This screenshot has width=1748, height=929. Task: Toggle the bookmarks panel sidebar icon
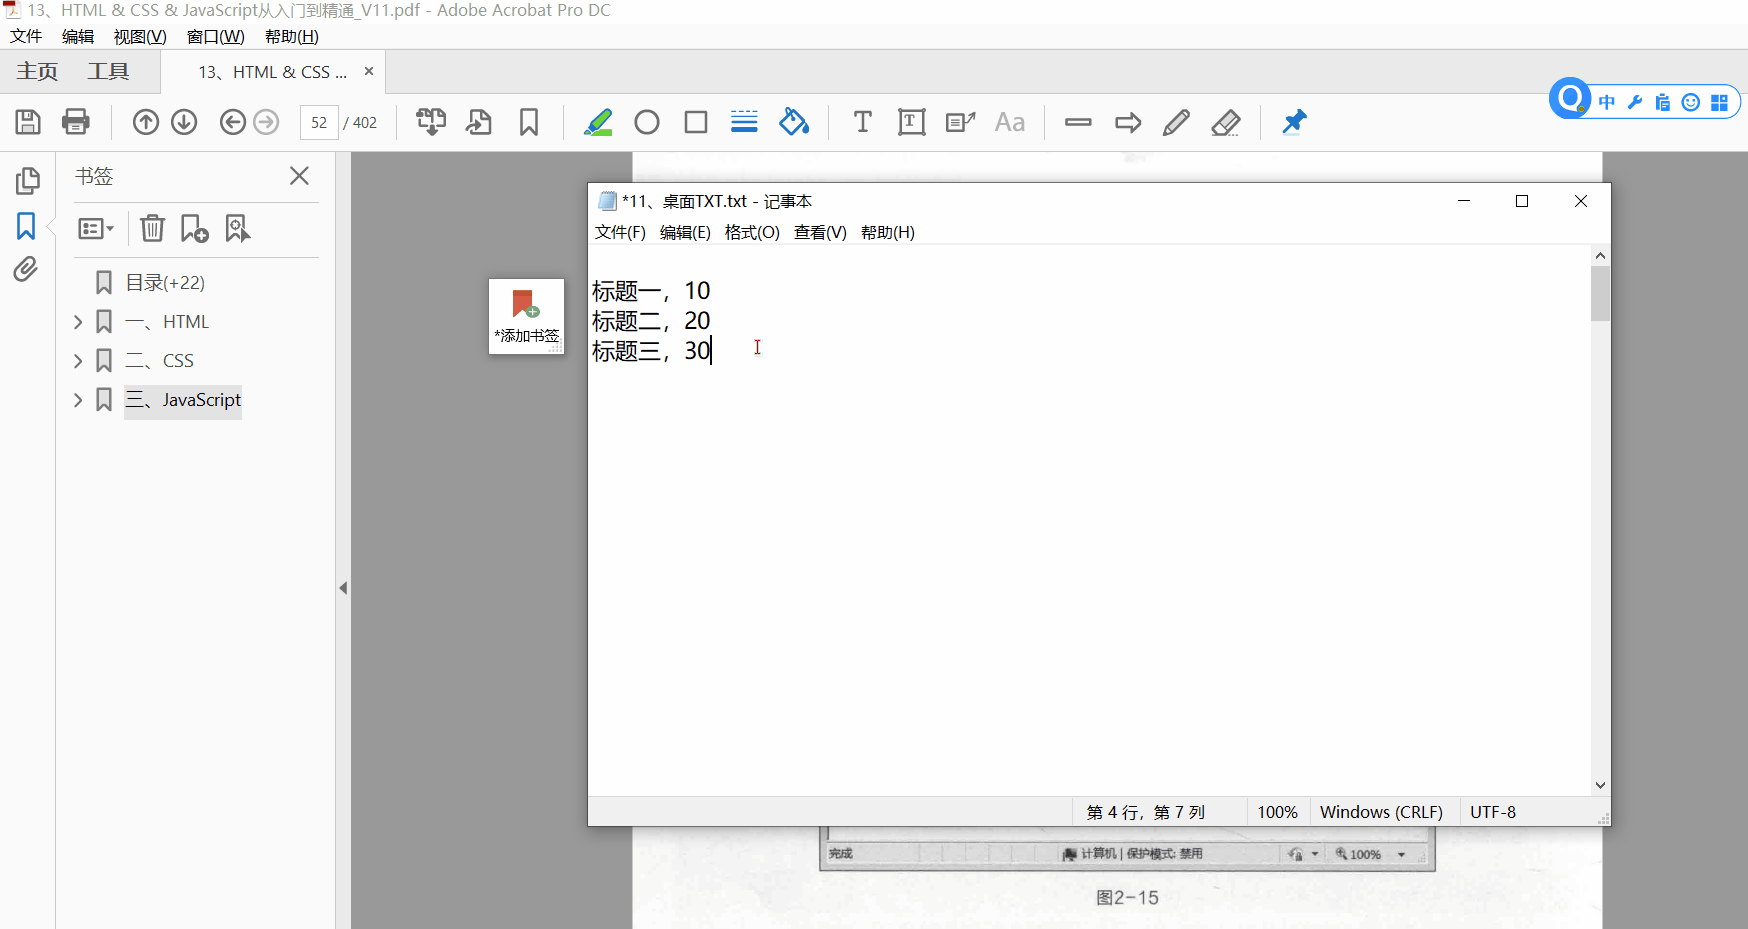pyautogui.click(x=26, y=226)
